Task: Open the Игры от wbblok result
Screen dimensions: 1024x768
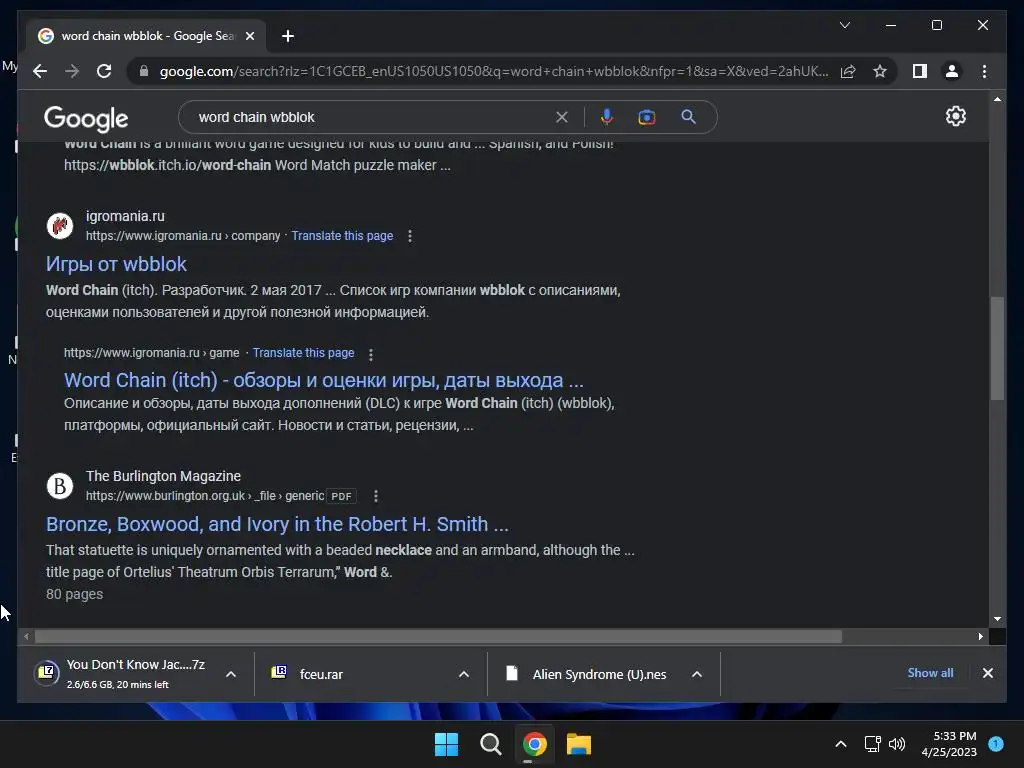Action: click(x=116, y=264)
